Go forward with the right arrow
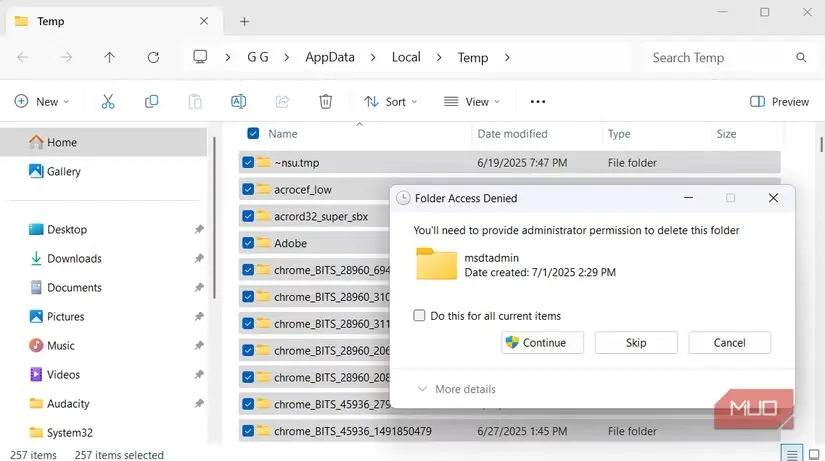This screenshot has width=825, height=461. [x=66, y=57]
